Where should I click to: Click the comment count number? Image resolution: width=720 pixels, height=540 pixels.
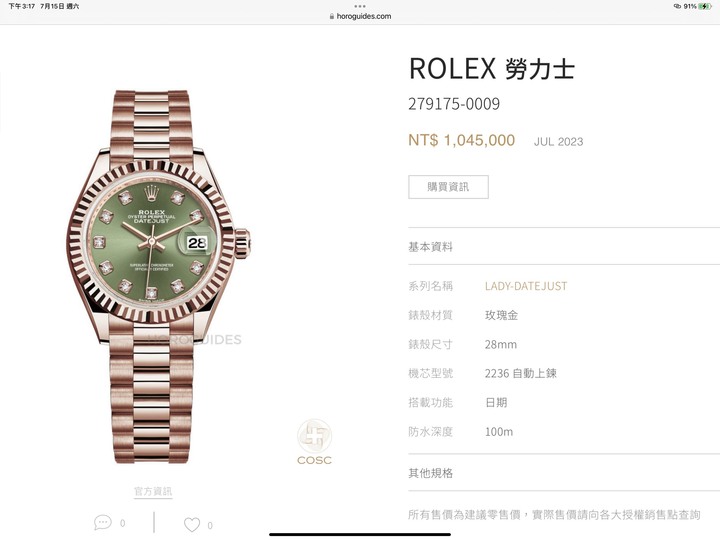point(123,523)
